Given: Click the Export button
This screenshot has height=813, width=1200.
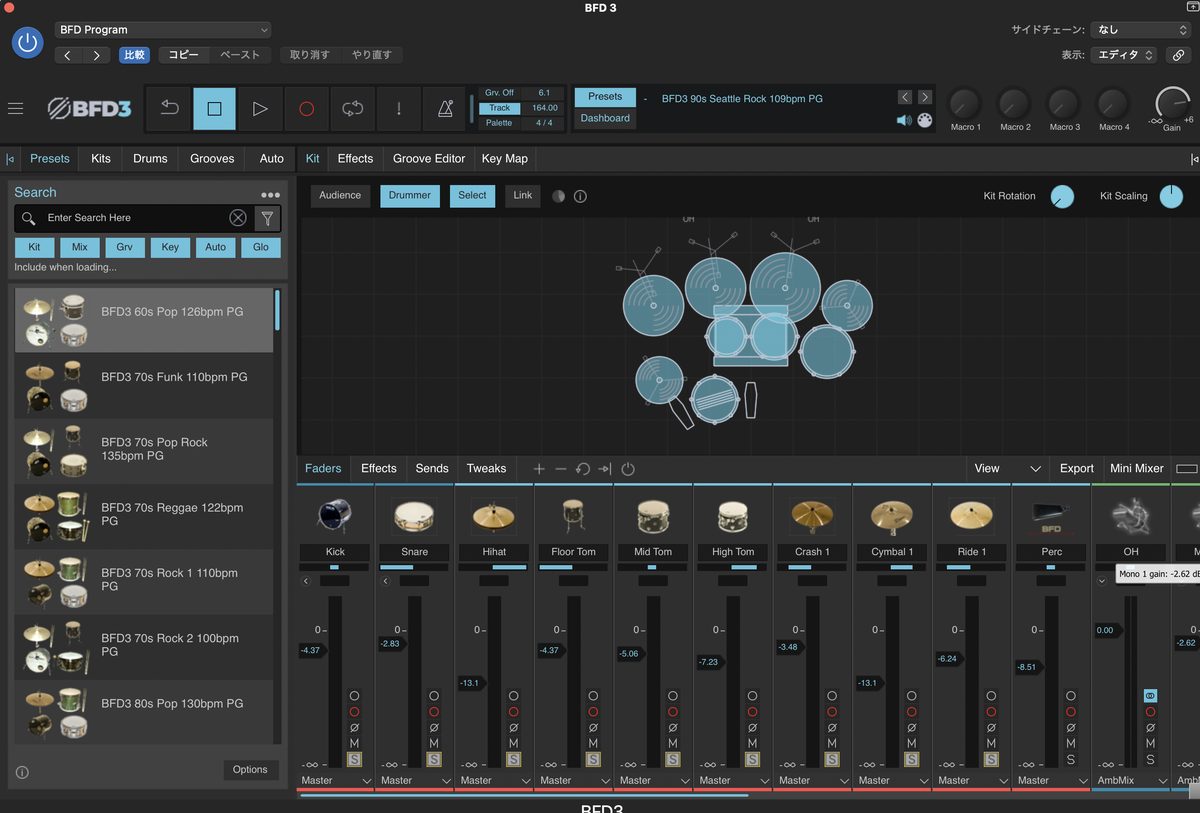Looking at the screenshot, I should click(1077, 469).
